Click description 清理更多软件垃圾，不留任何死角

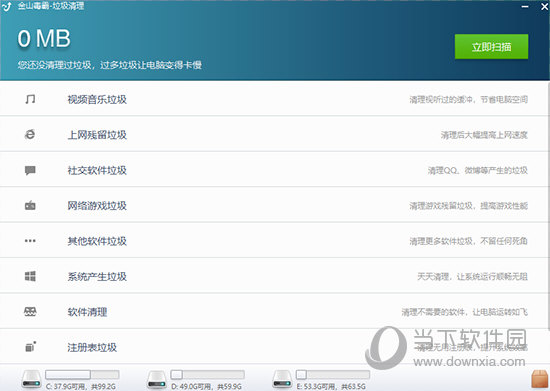click(469, 241)
